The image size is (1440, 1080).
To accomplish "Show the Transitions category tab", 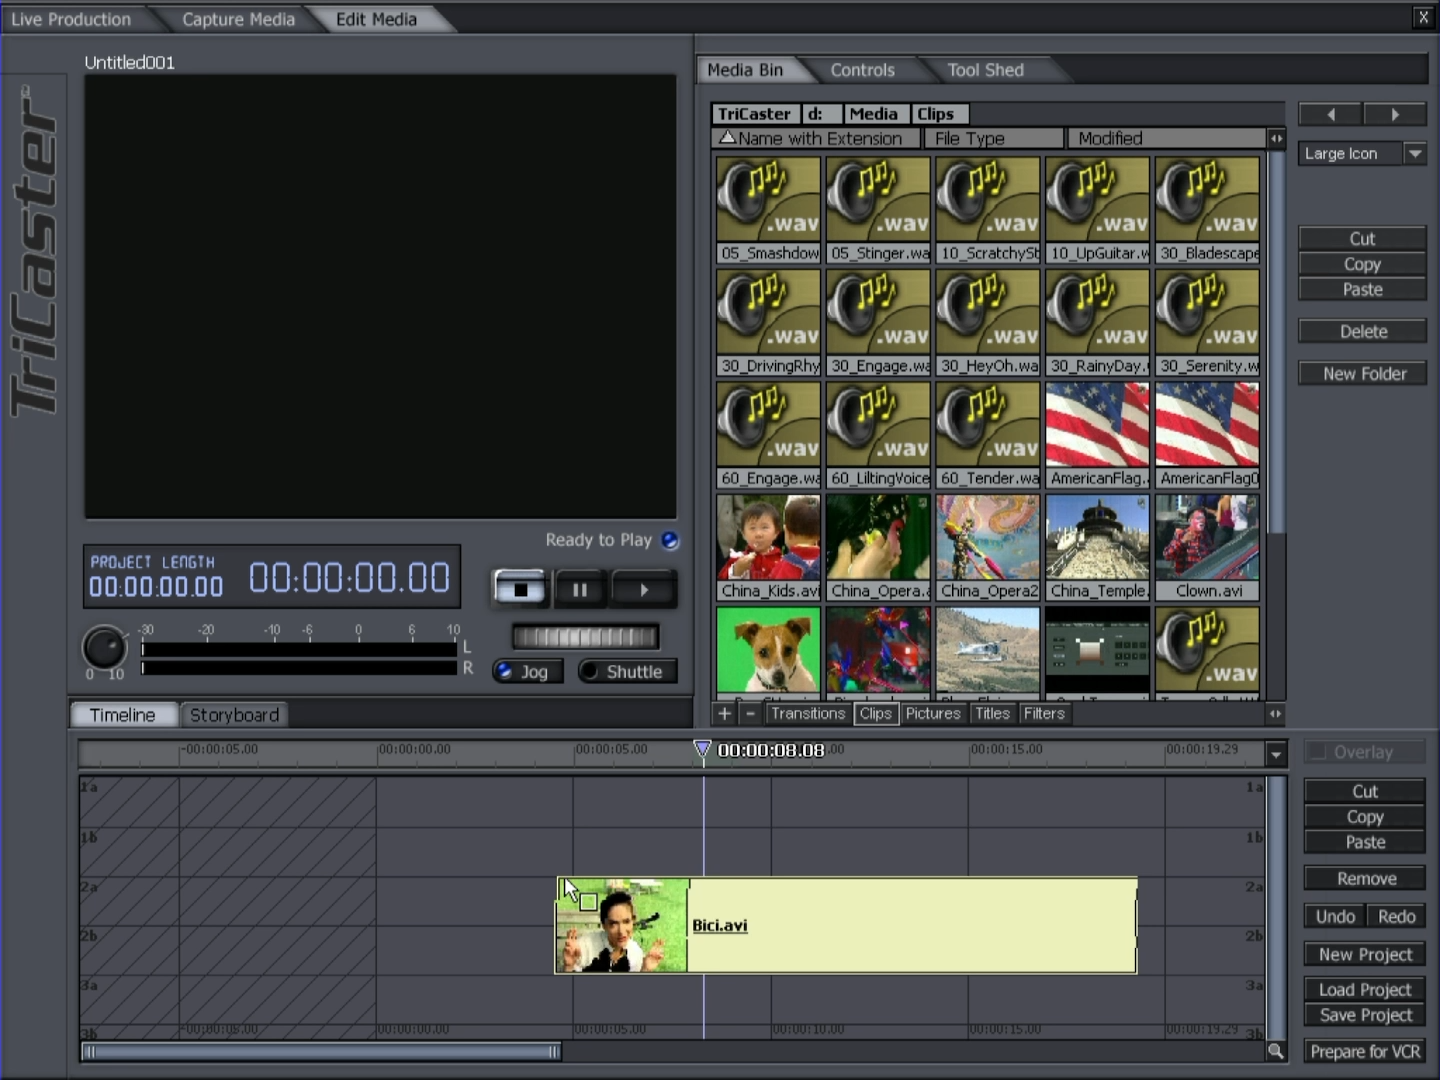I will [808, 713].
